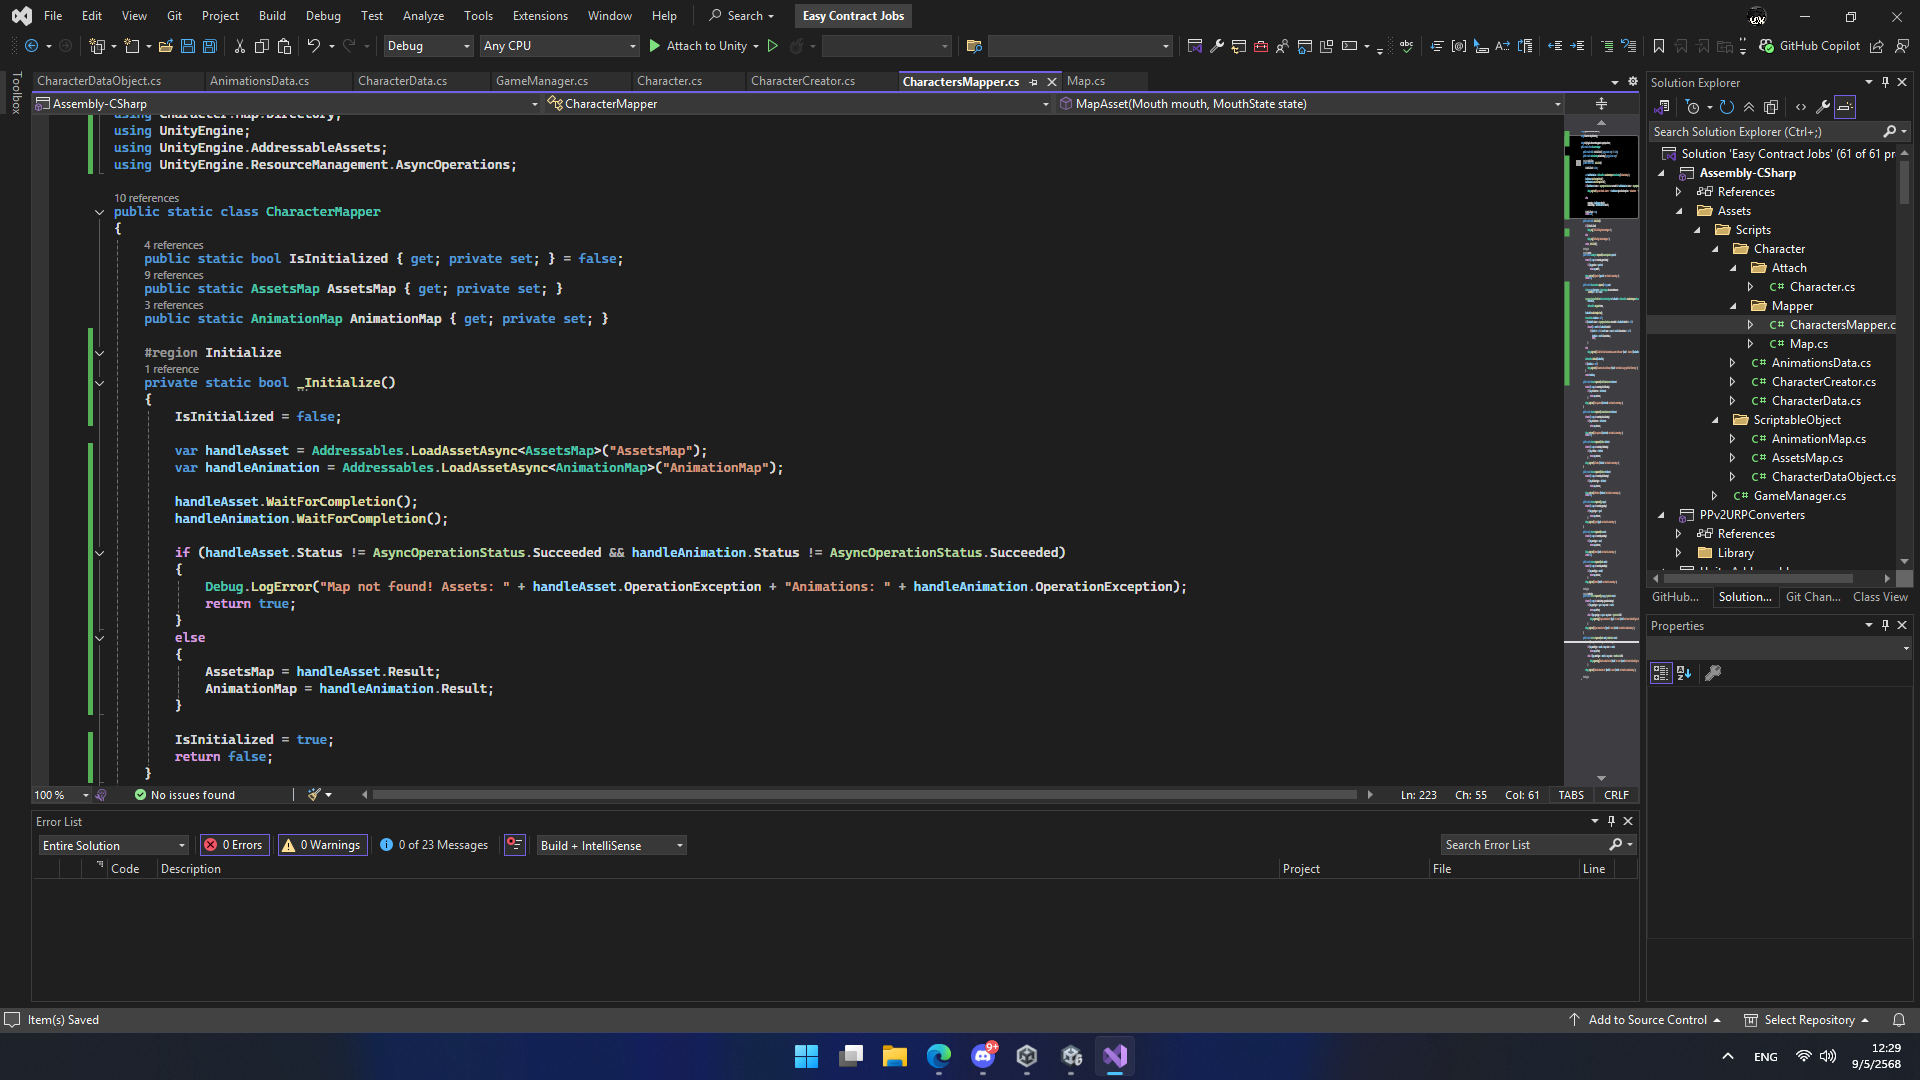This screenshot has width=1920, height=1080.
Task: Collapse the CharacterMapper class code region
Action: tap(99, 212)
